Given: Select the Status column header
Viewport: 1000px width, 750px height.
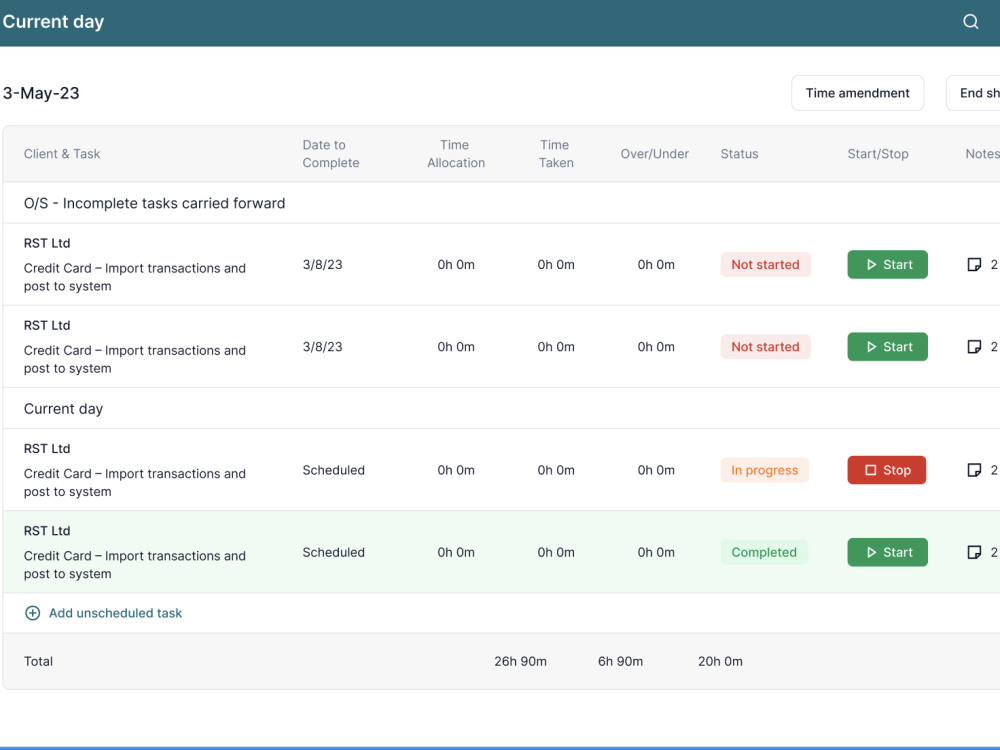Looking at the screenshot, I should click(739, 154).
